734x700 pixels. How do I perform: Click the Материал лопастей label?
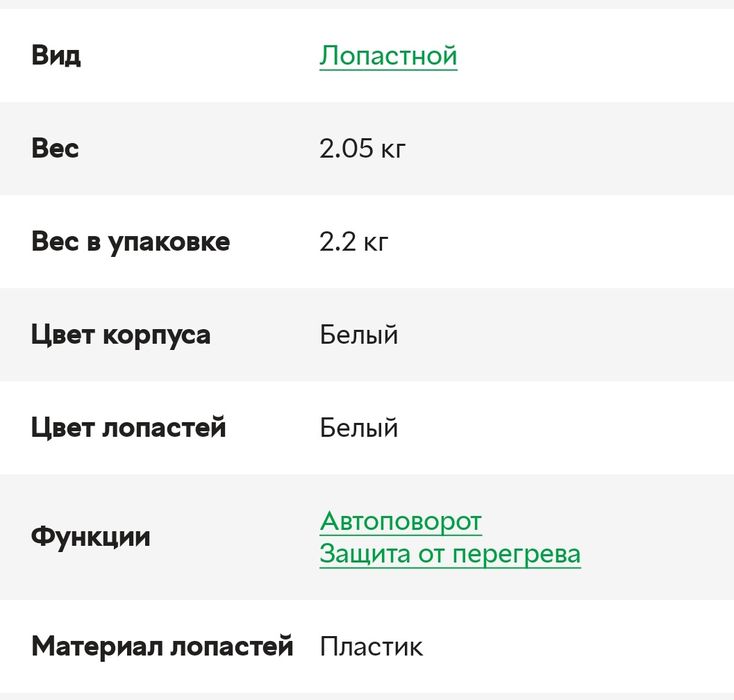[x=162, y=646]
